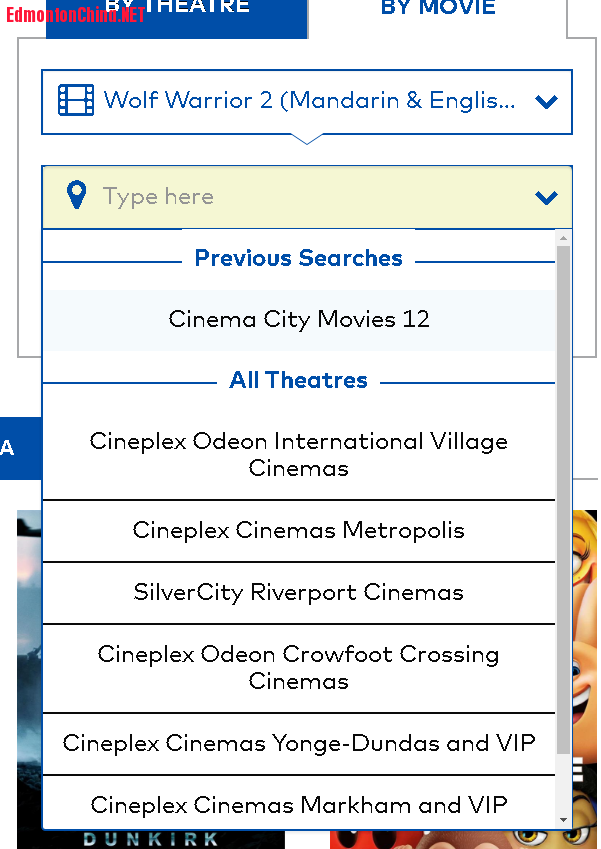Viewport: 601px width, 849px height.
Task: Click the scrollbar down arrow in theatre list
Action: click(x=563, y=821)
